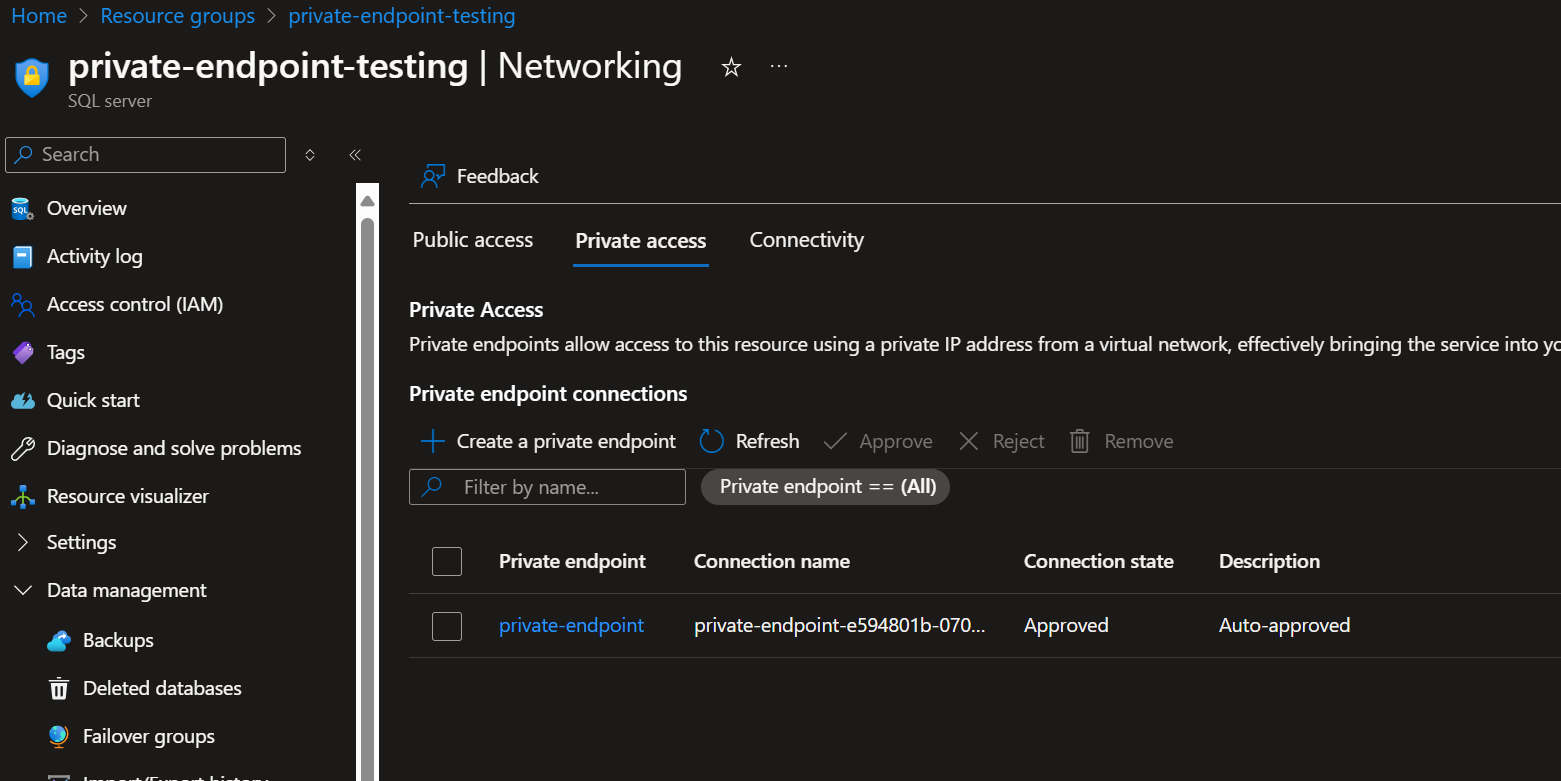Click the Access control people icon
The image size is (1561, 781).
22,305
